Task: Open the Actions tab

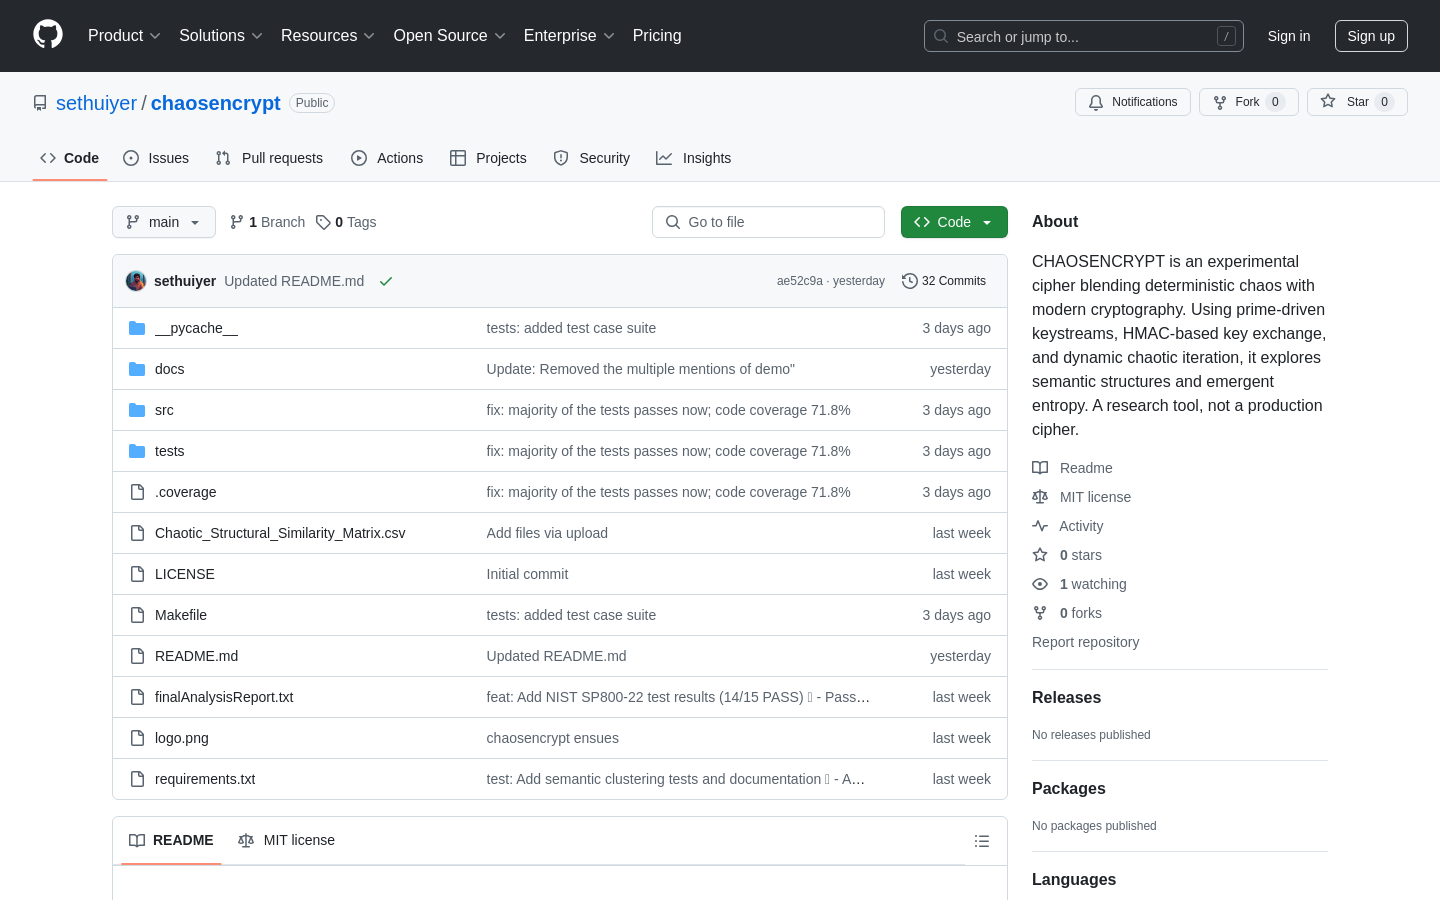Action: coord(387,158)
